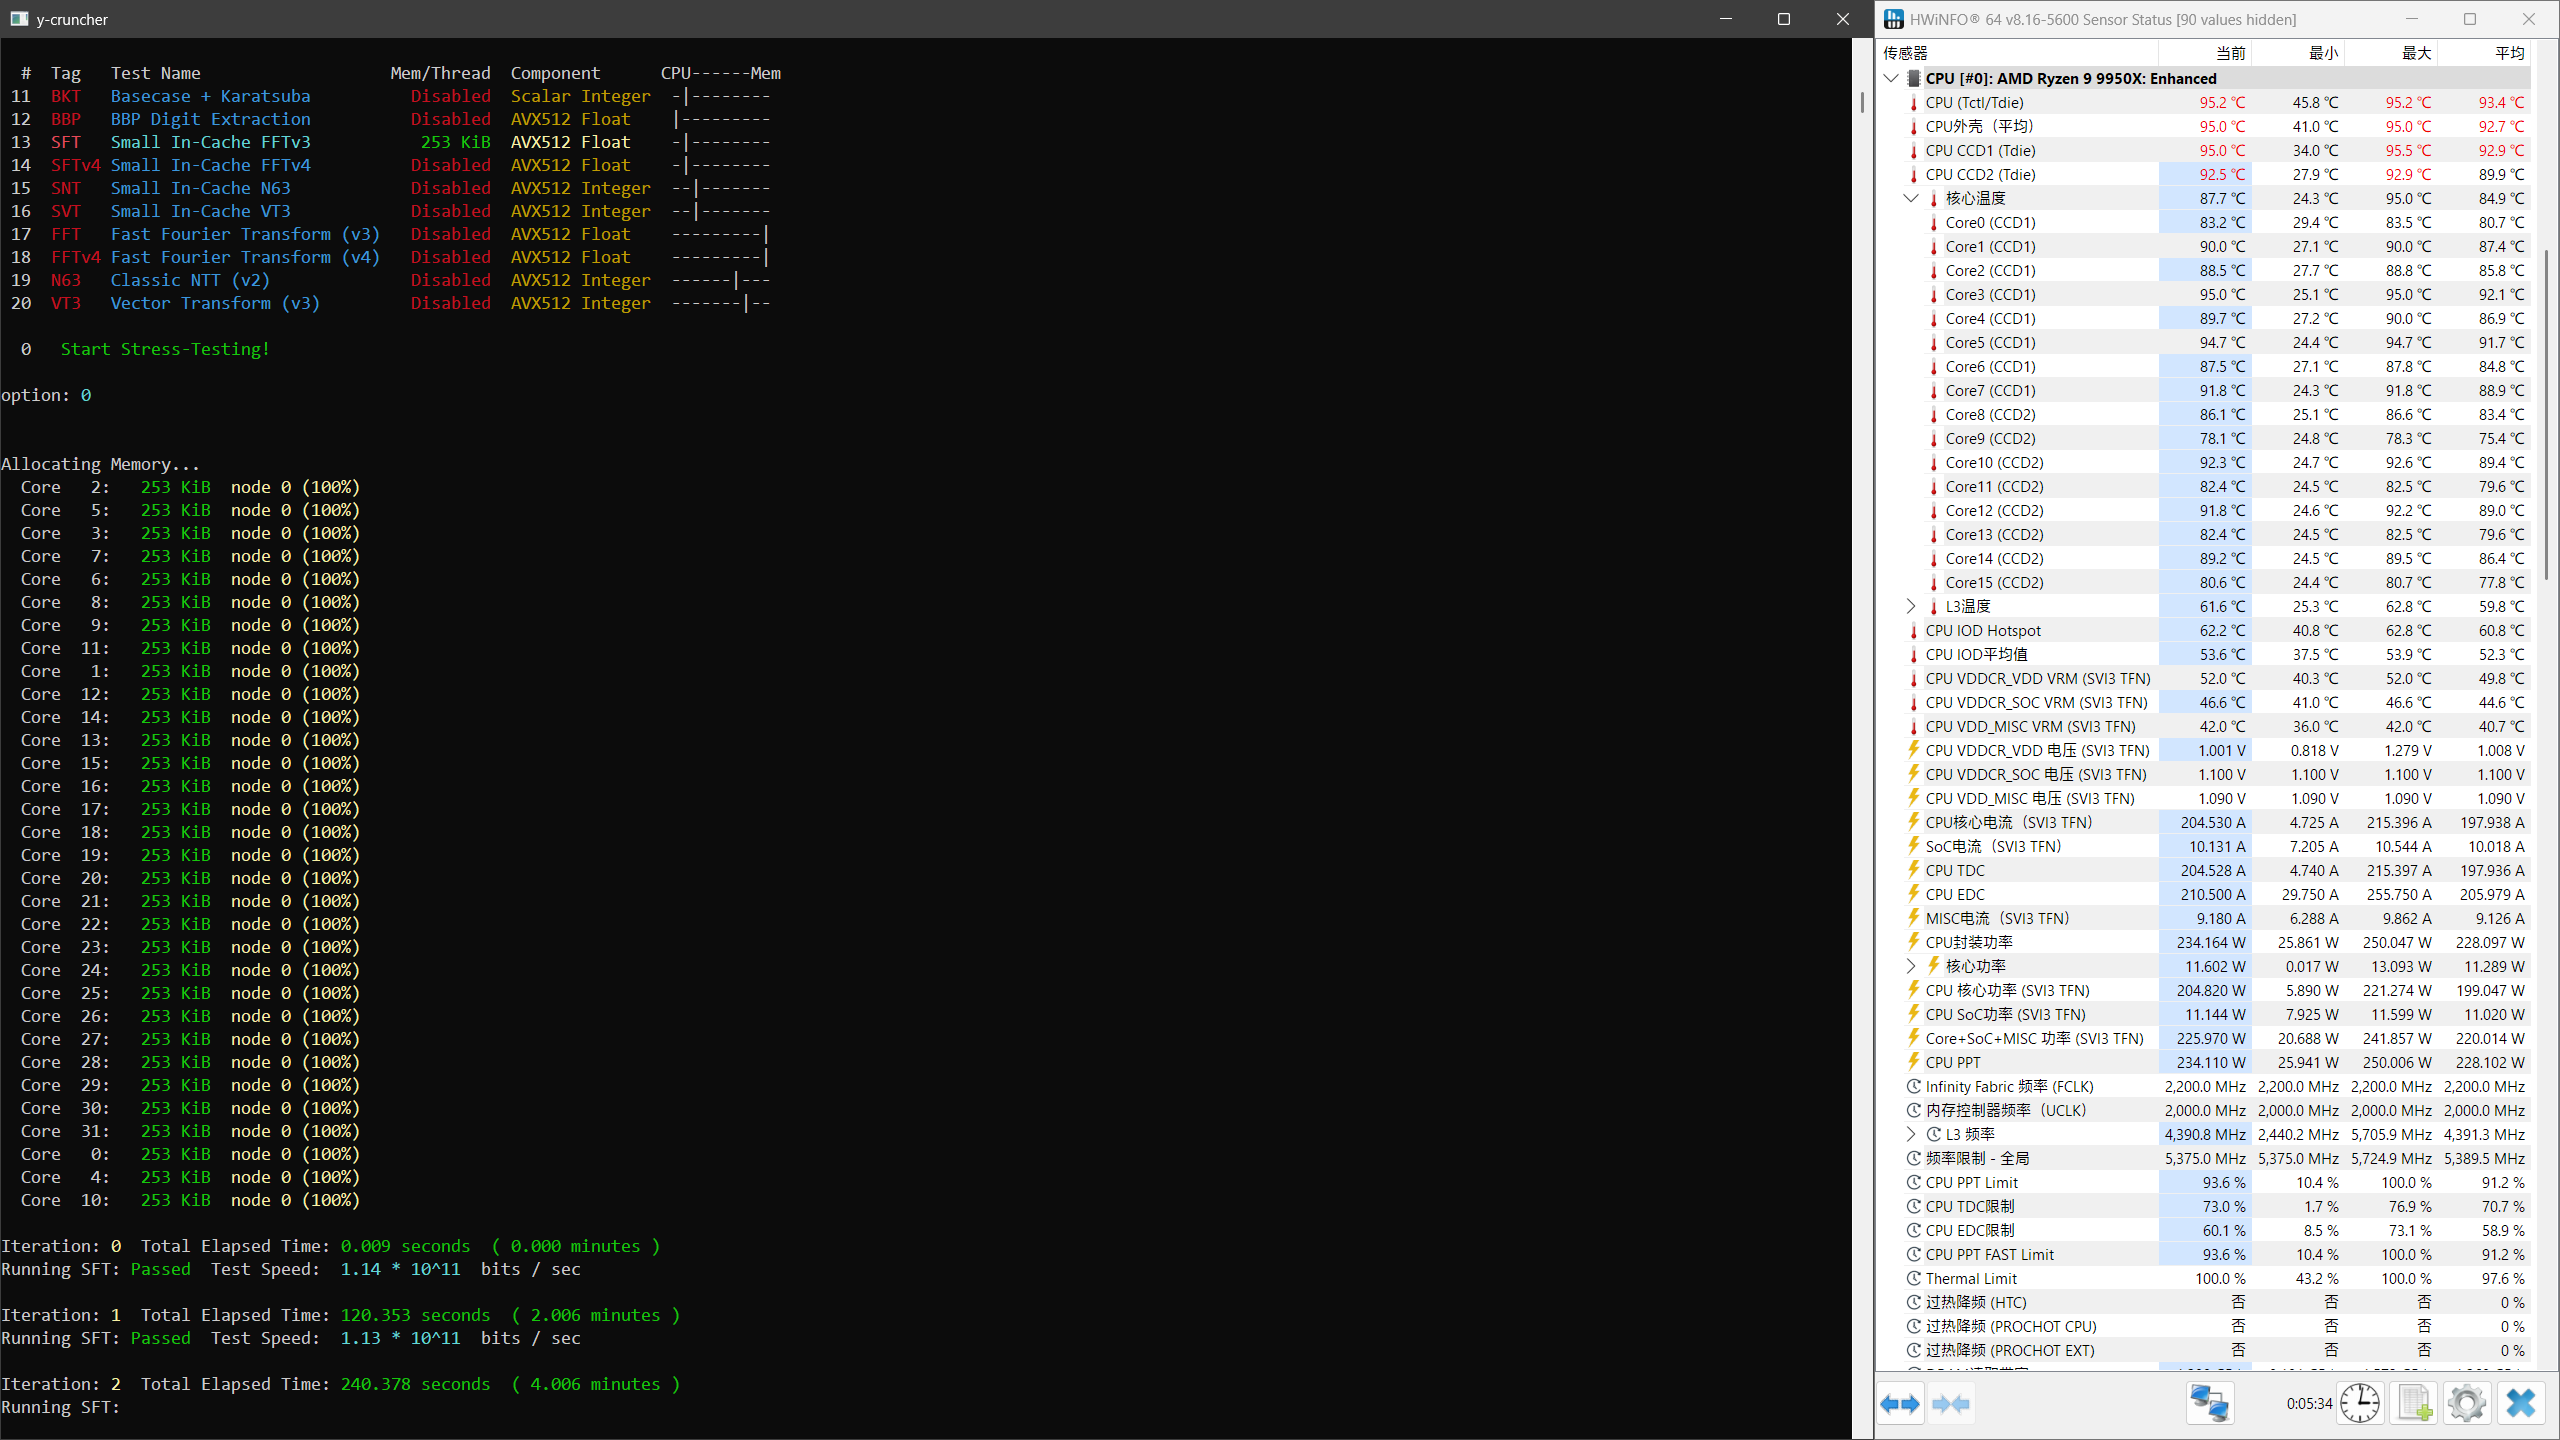The height and width of the screenshot is (1440, 2560).
Task: Click the collapse panel inward-arrows icon
Action: pos(1951,1404)
